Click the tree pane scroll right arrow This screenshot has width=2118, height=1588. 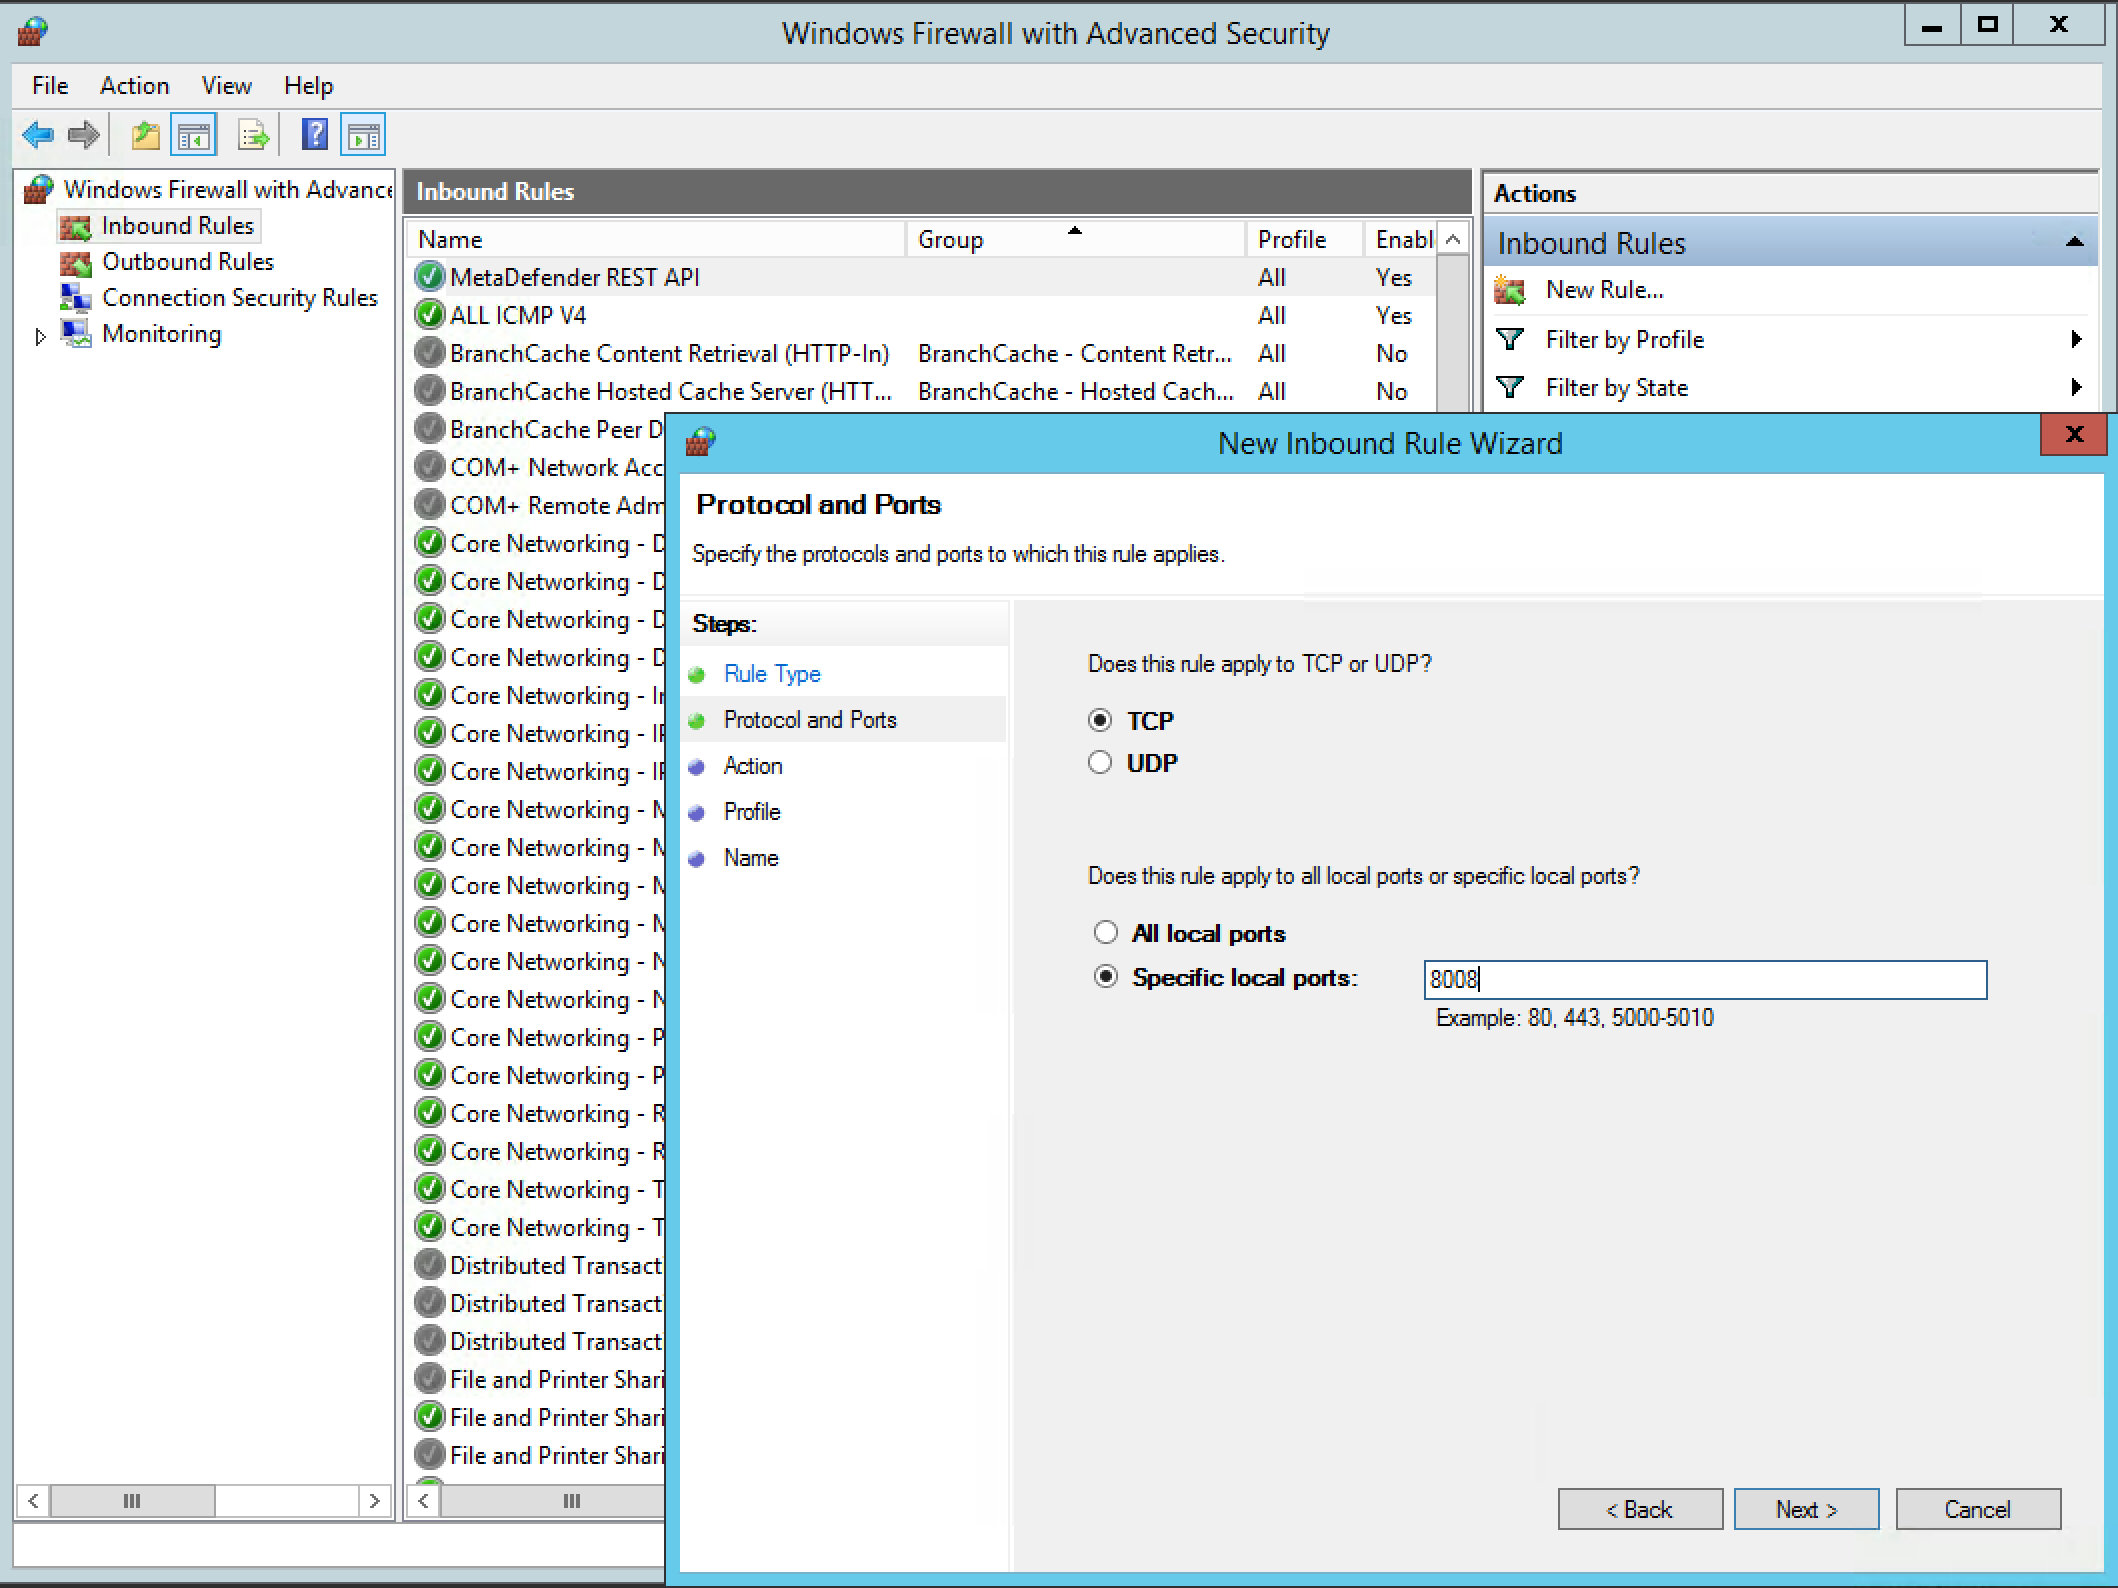(x=374, y=1501)
